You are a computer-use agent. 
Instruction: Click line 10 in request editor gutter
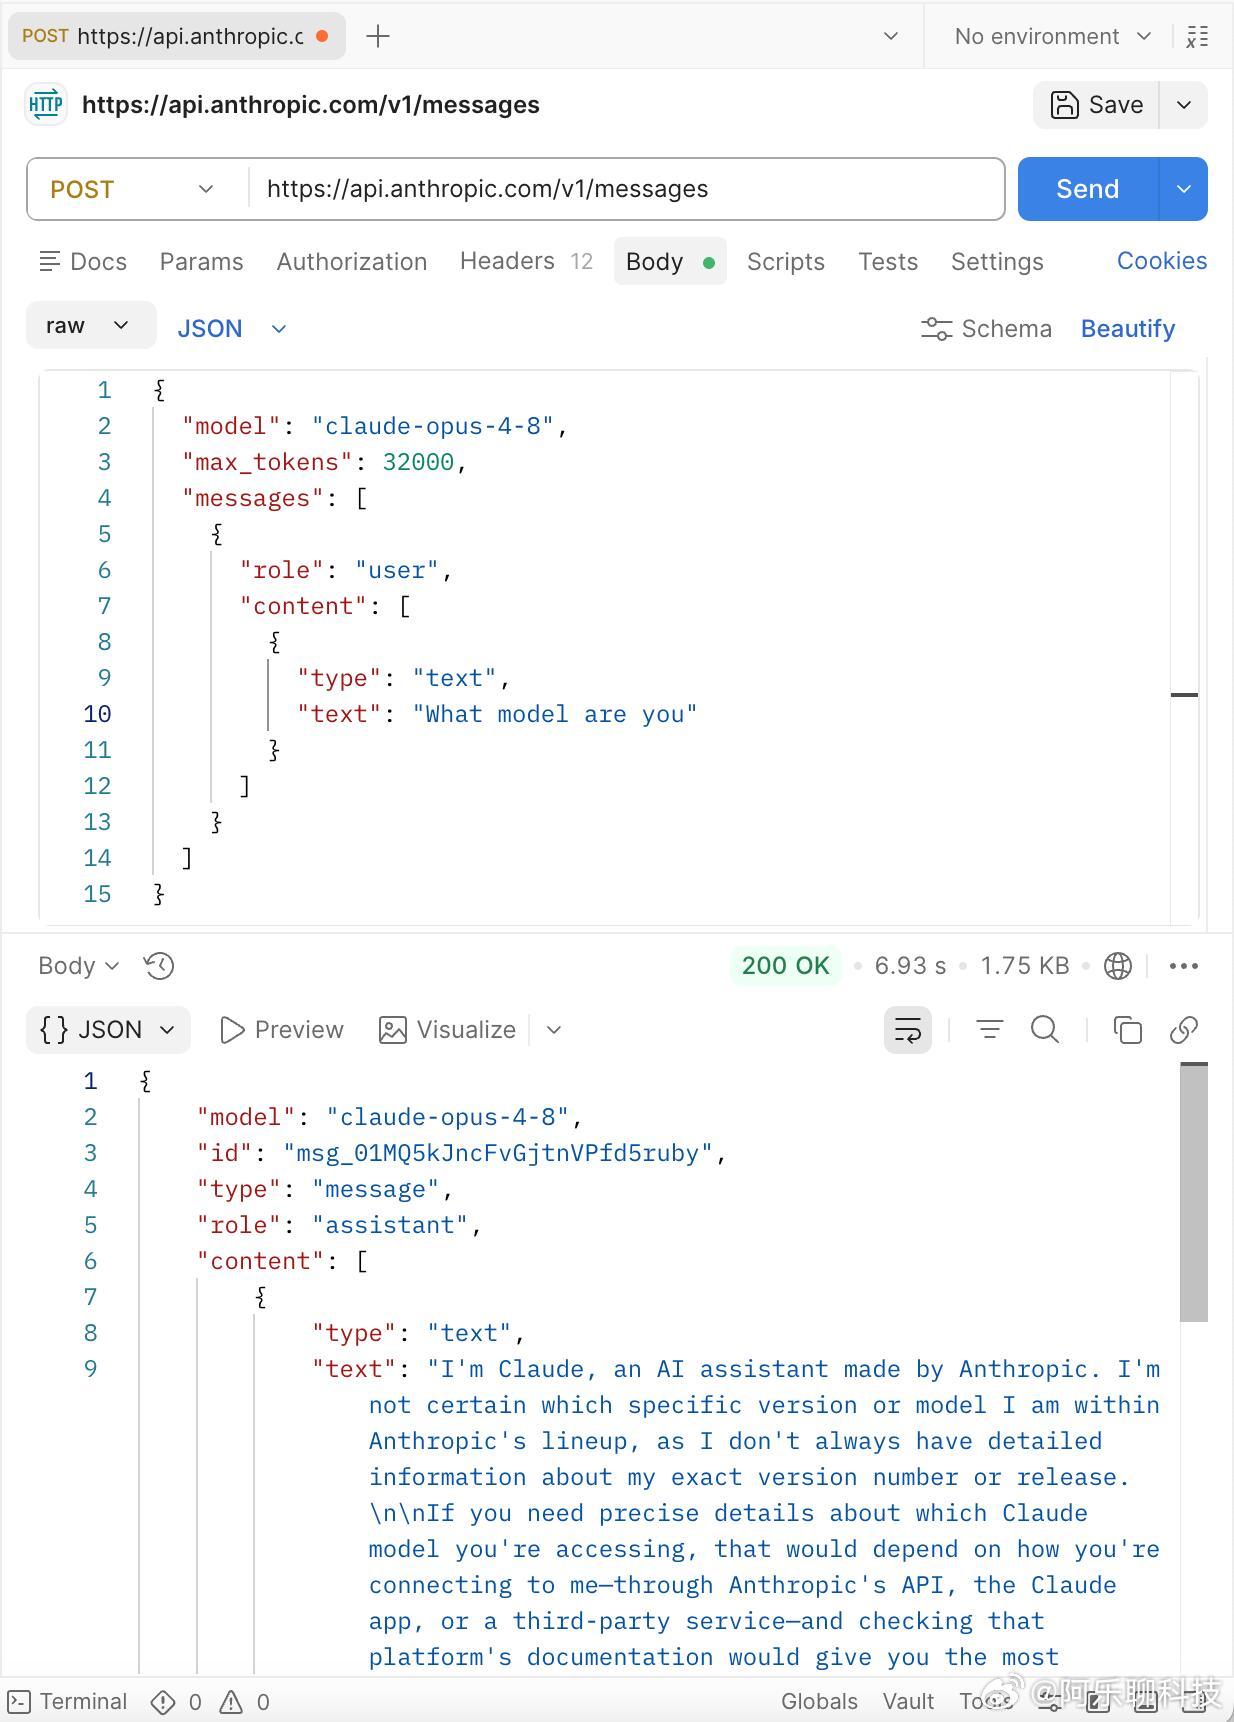tap(97, 714)
